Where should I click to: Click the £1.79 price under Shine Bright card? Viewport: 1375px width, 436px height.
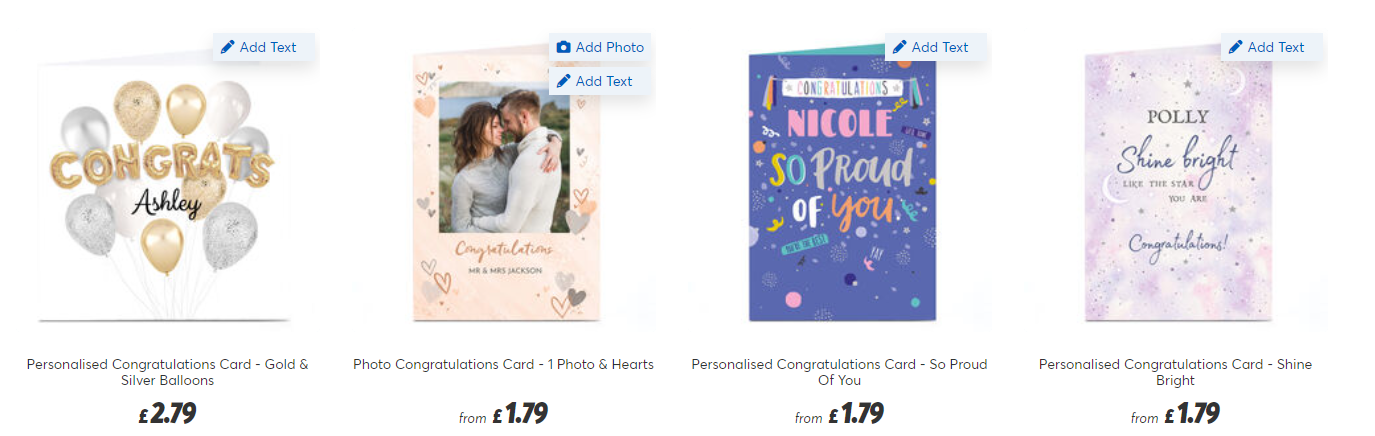(x=1191, y=413)
